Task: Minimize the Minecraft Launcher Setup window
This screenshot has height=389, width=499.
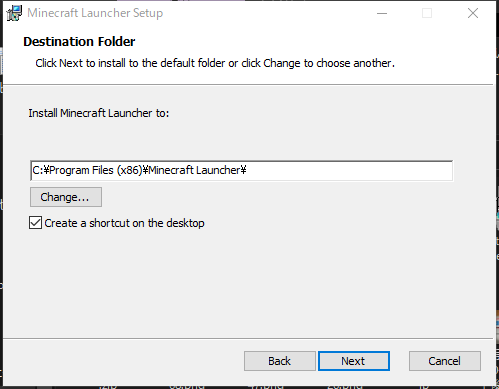Action: (382, 13)
